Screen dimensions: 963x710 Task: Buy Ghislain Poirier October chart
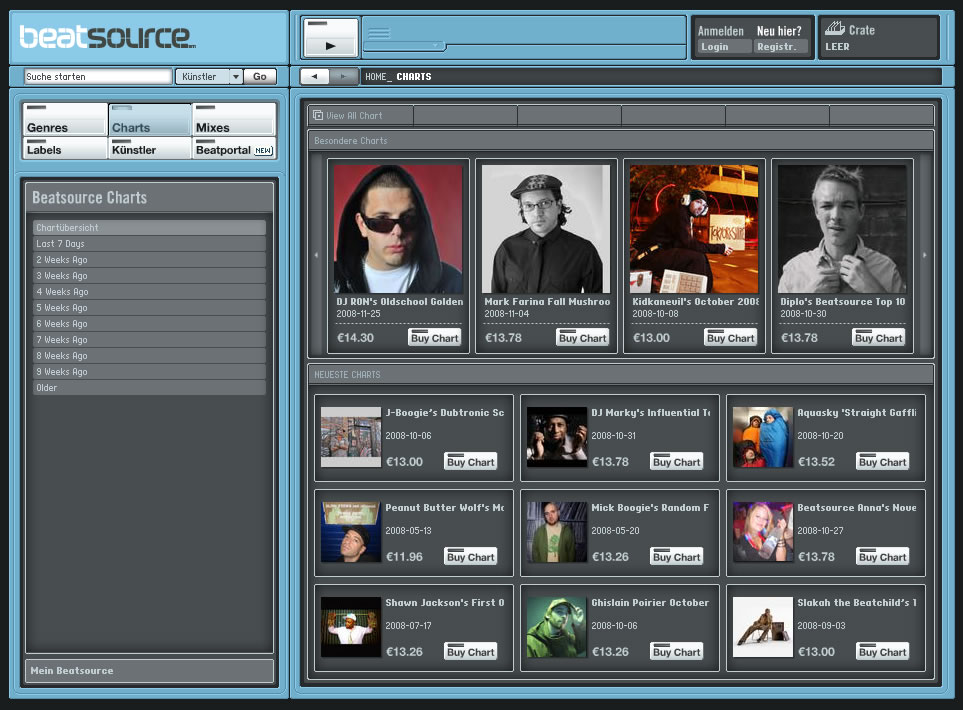point(677,652)
